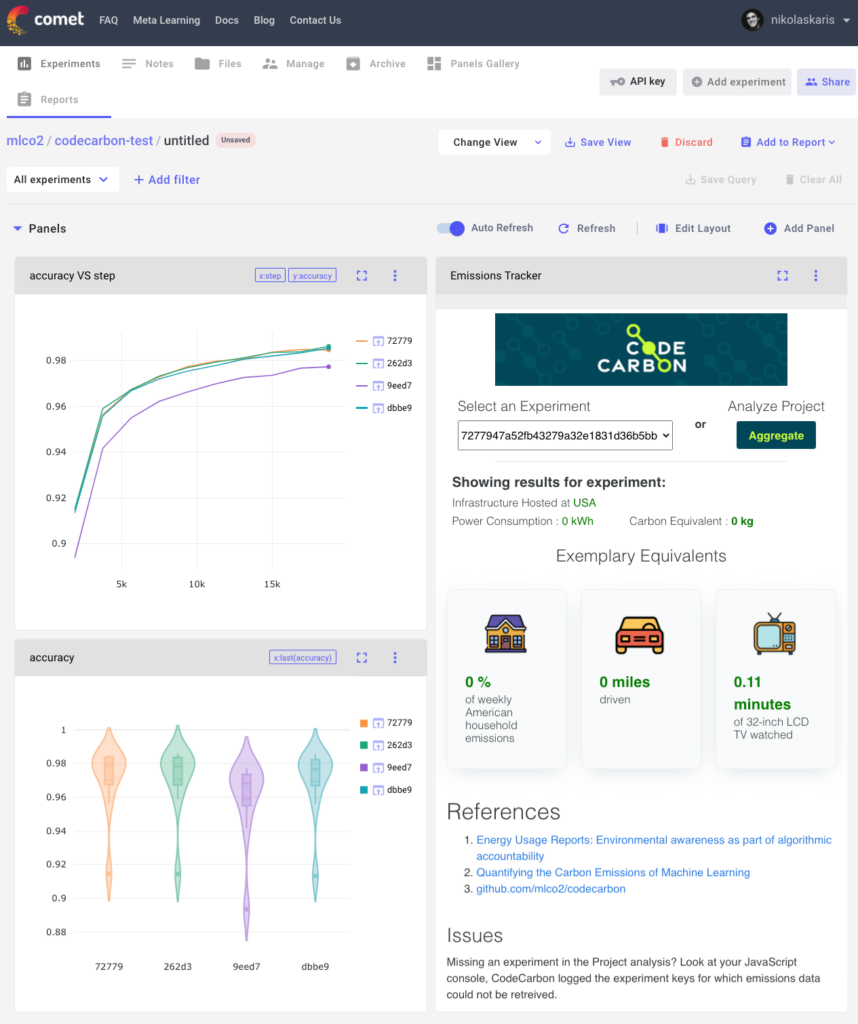
Task: Open the Experiments panel icon tab
Action: (x=24, y=63)
